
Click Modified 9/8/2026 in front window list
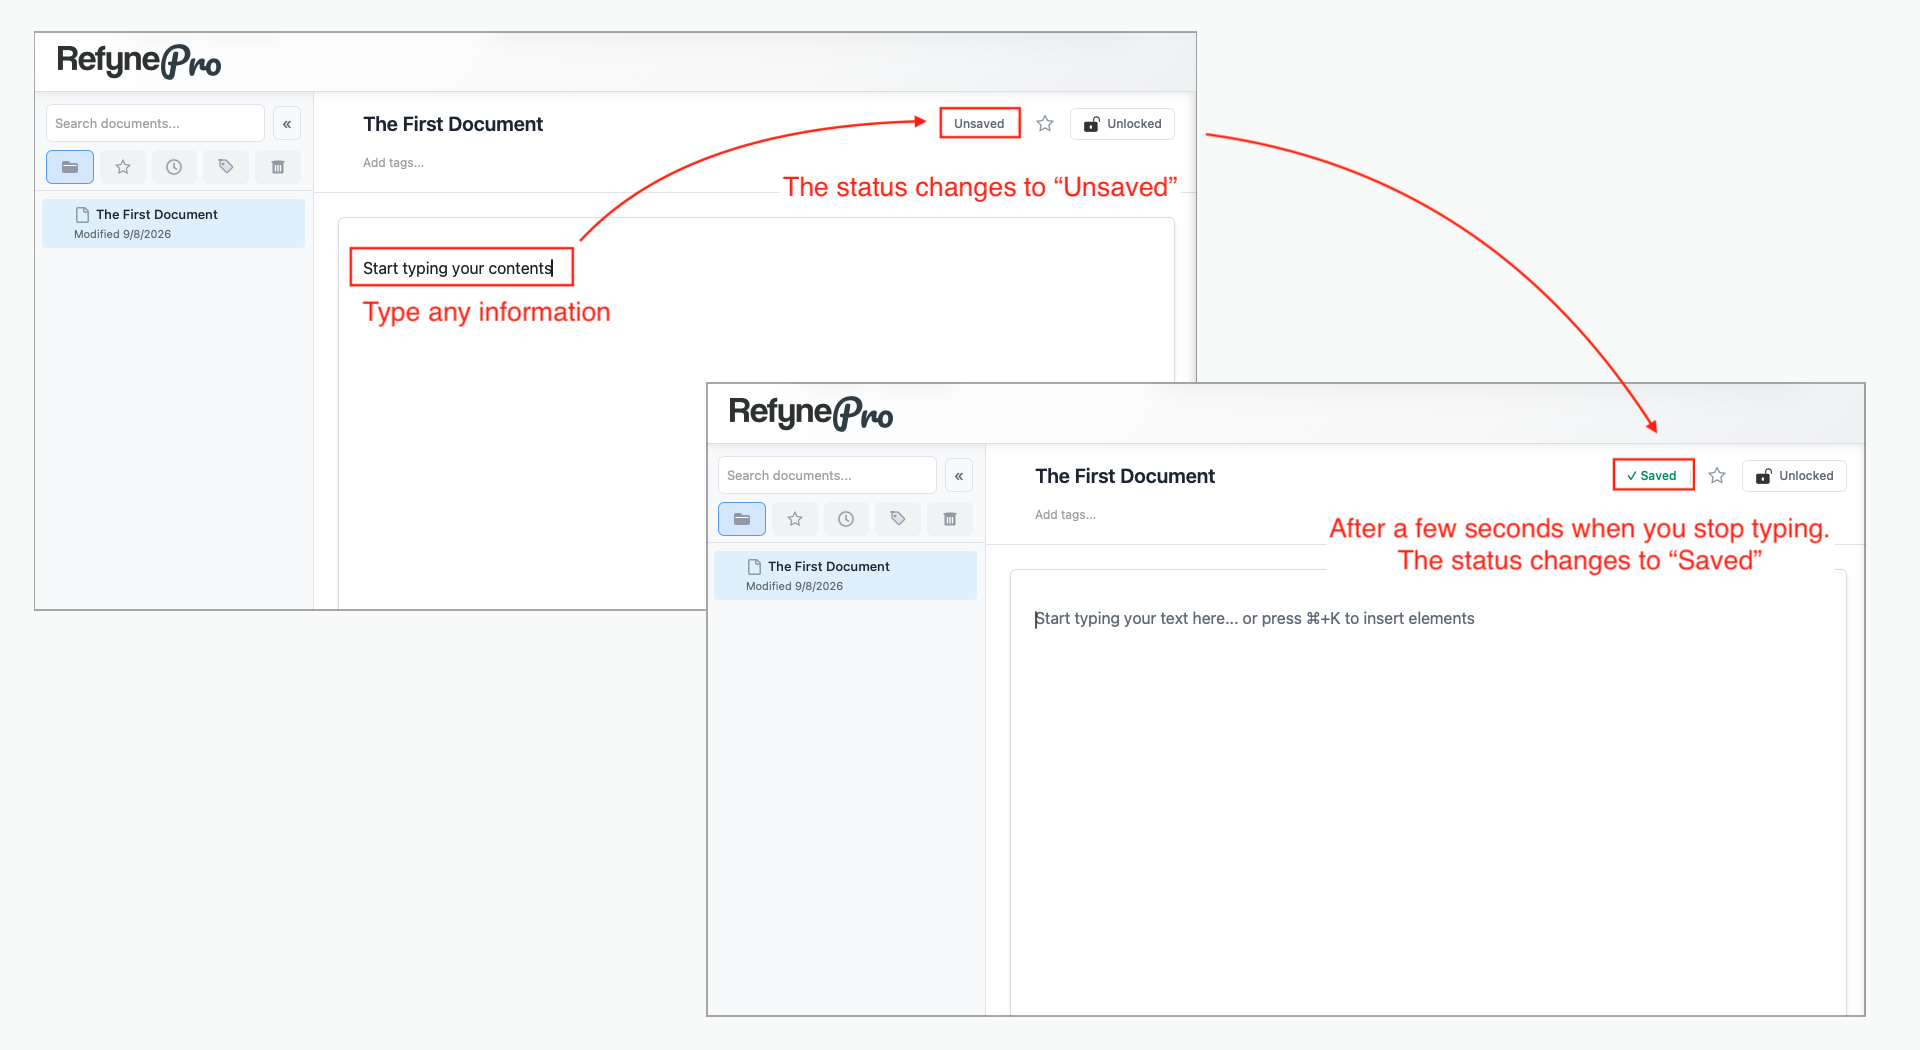point(794,586)
